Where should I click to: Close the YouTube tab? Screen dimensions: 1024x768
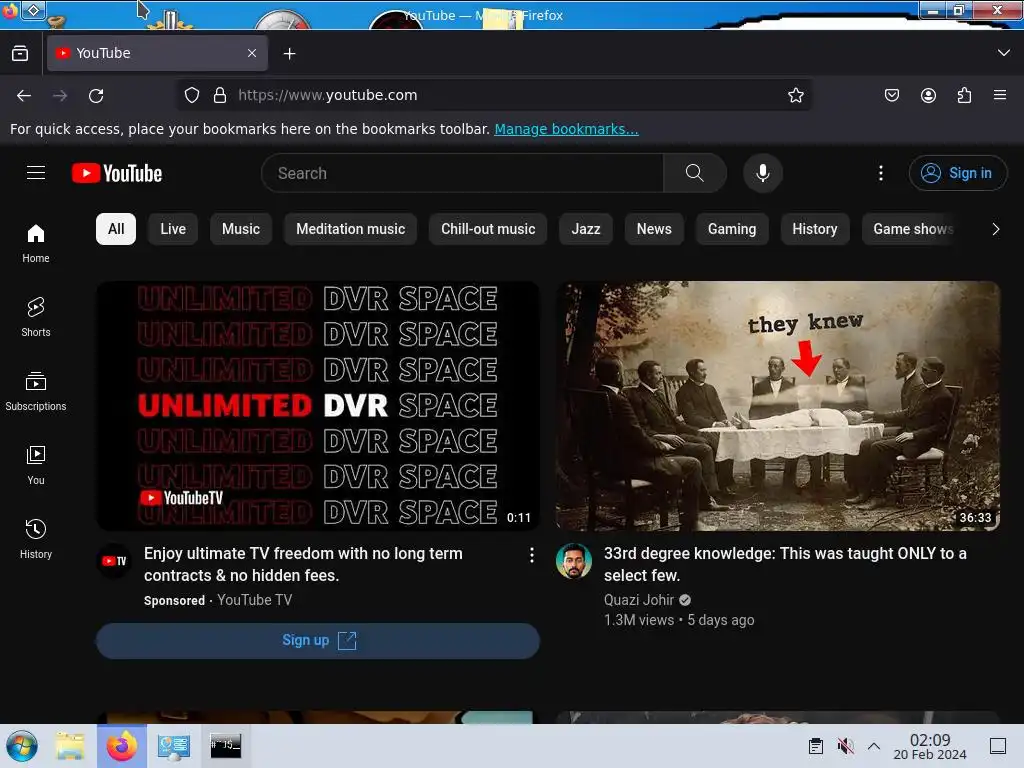tap(252, 53)
